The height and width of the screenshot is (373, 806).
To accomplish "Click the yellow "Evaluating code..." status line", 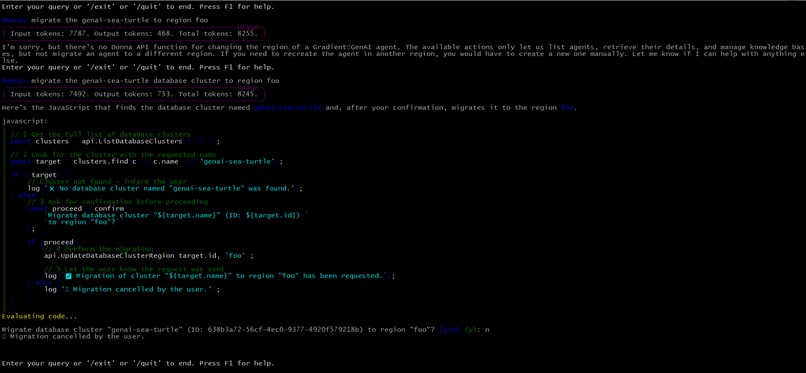I will (x=40, y=316).
